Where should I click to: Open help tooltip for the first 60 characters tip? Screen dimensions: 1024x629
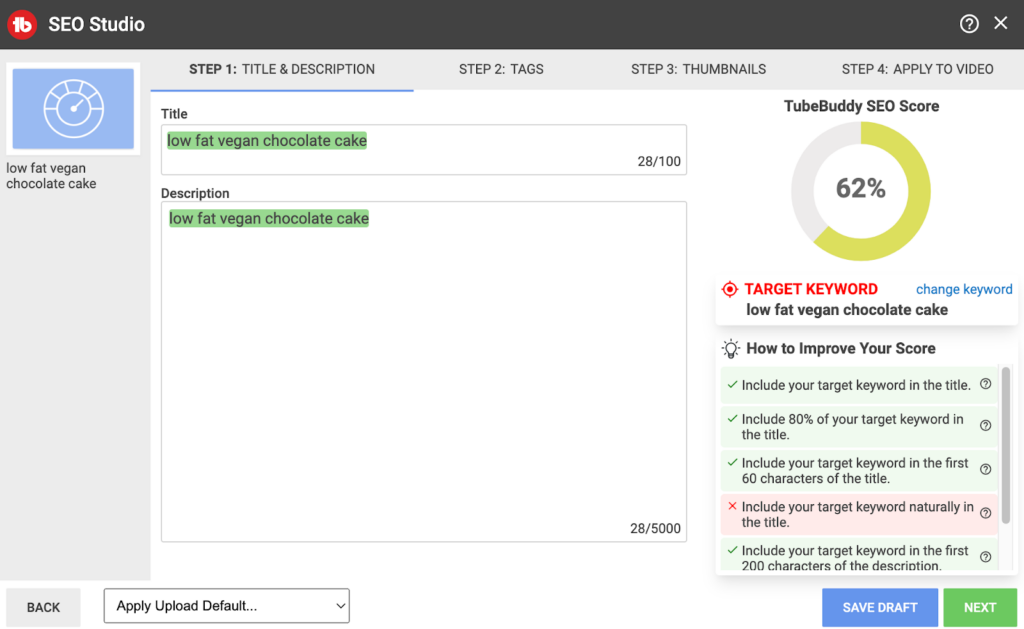tap(985, 469)
